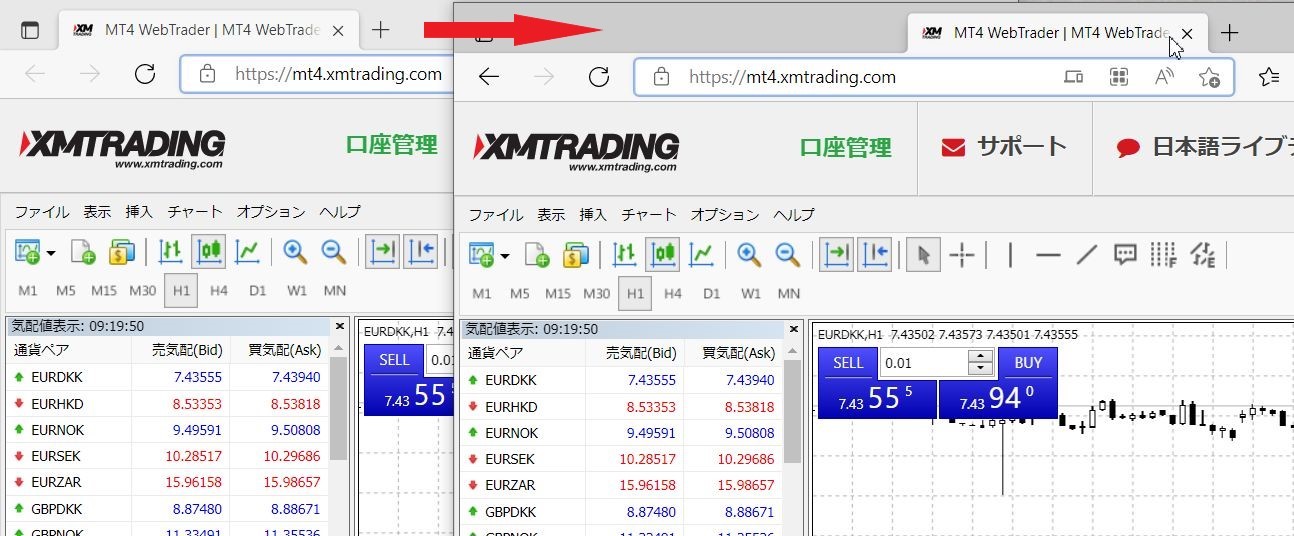The image size is (1294, 536).
Task: Pick the vertical line drawing tool
Action: [1010, 256]
